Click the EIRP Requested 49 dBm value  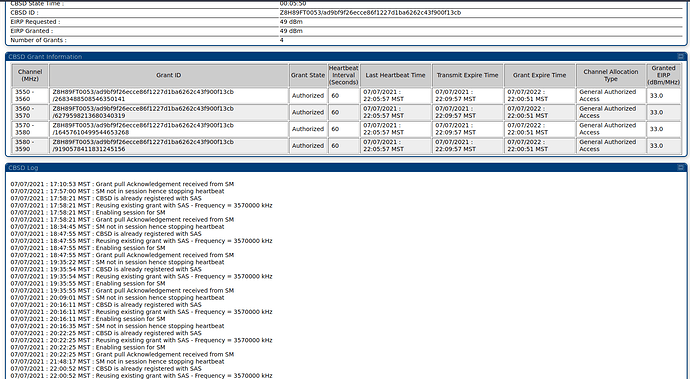coord(291,22)
